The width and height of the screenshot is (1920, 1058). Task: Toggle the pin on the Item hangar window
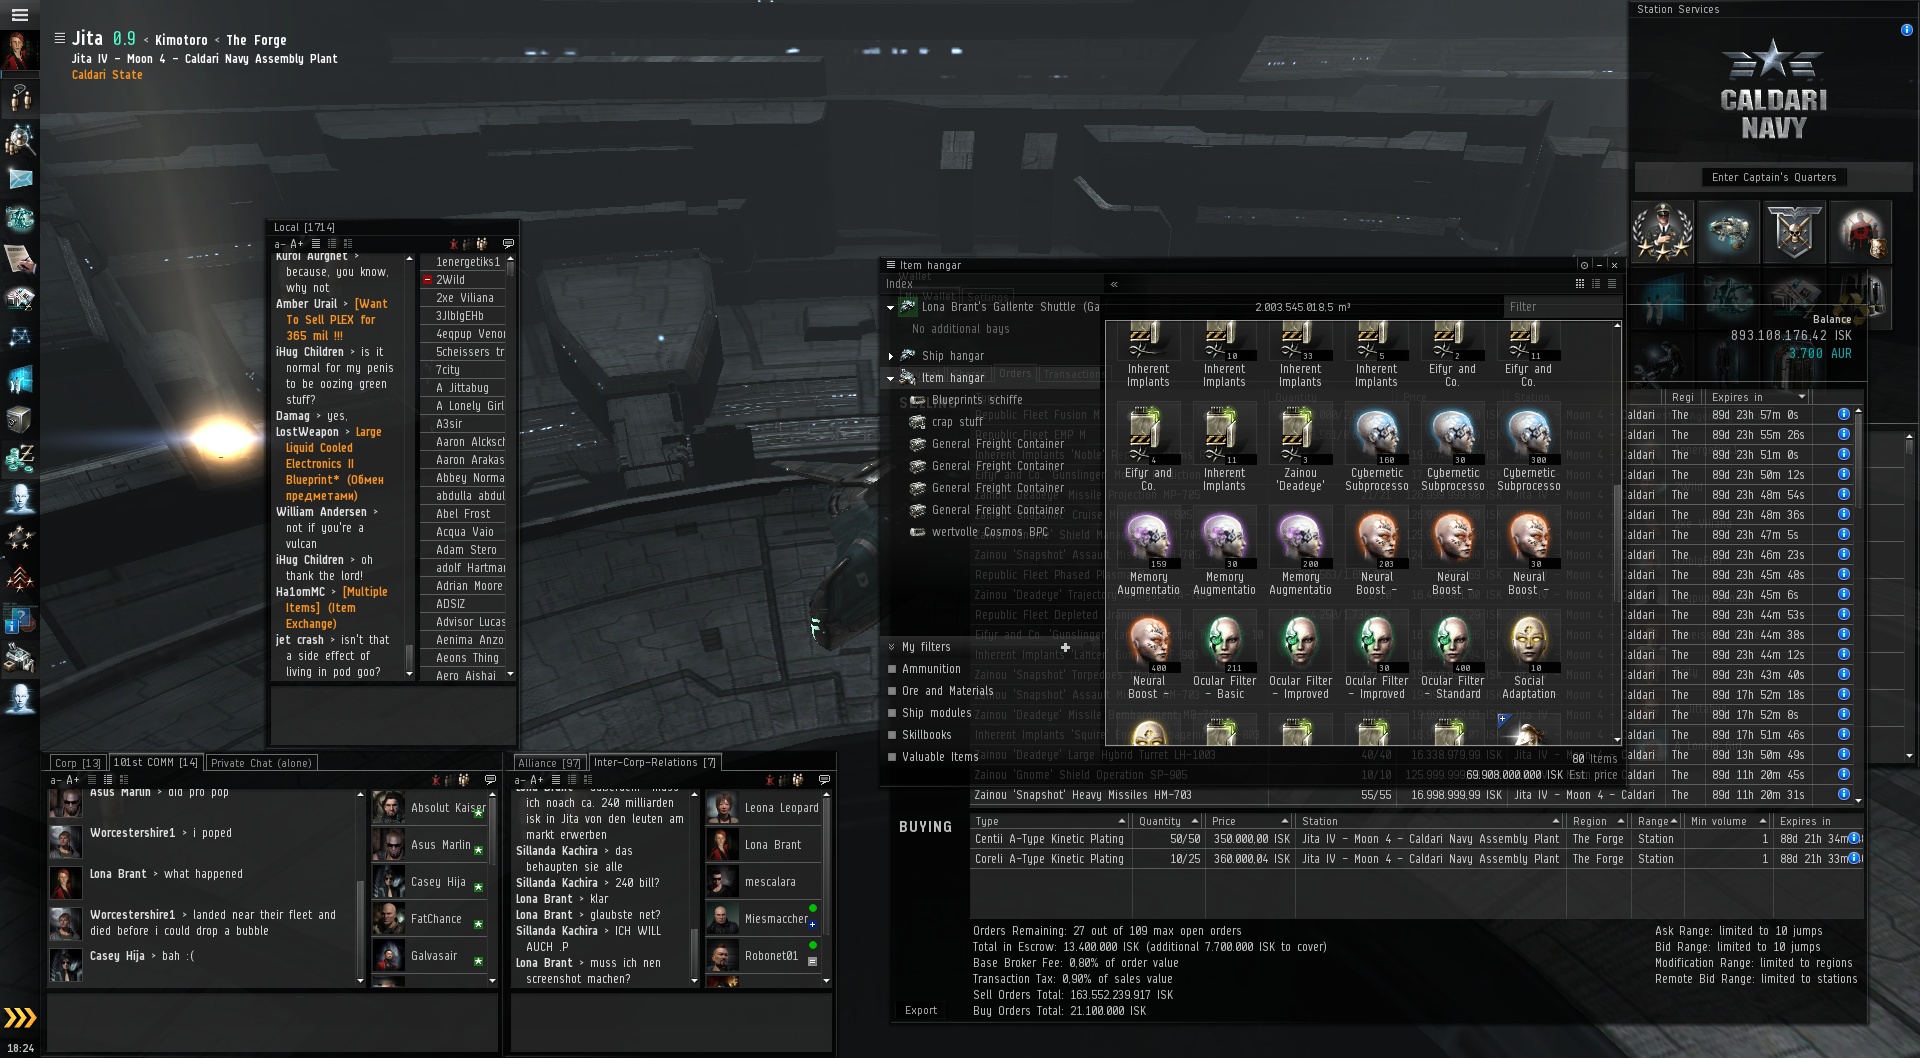point(1584,265)
